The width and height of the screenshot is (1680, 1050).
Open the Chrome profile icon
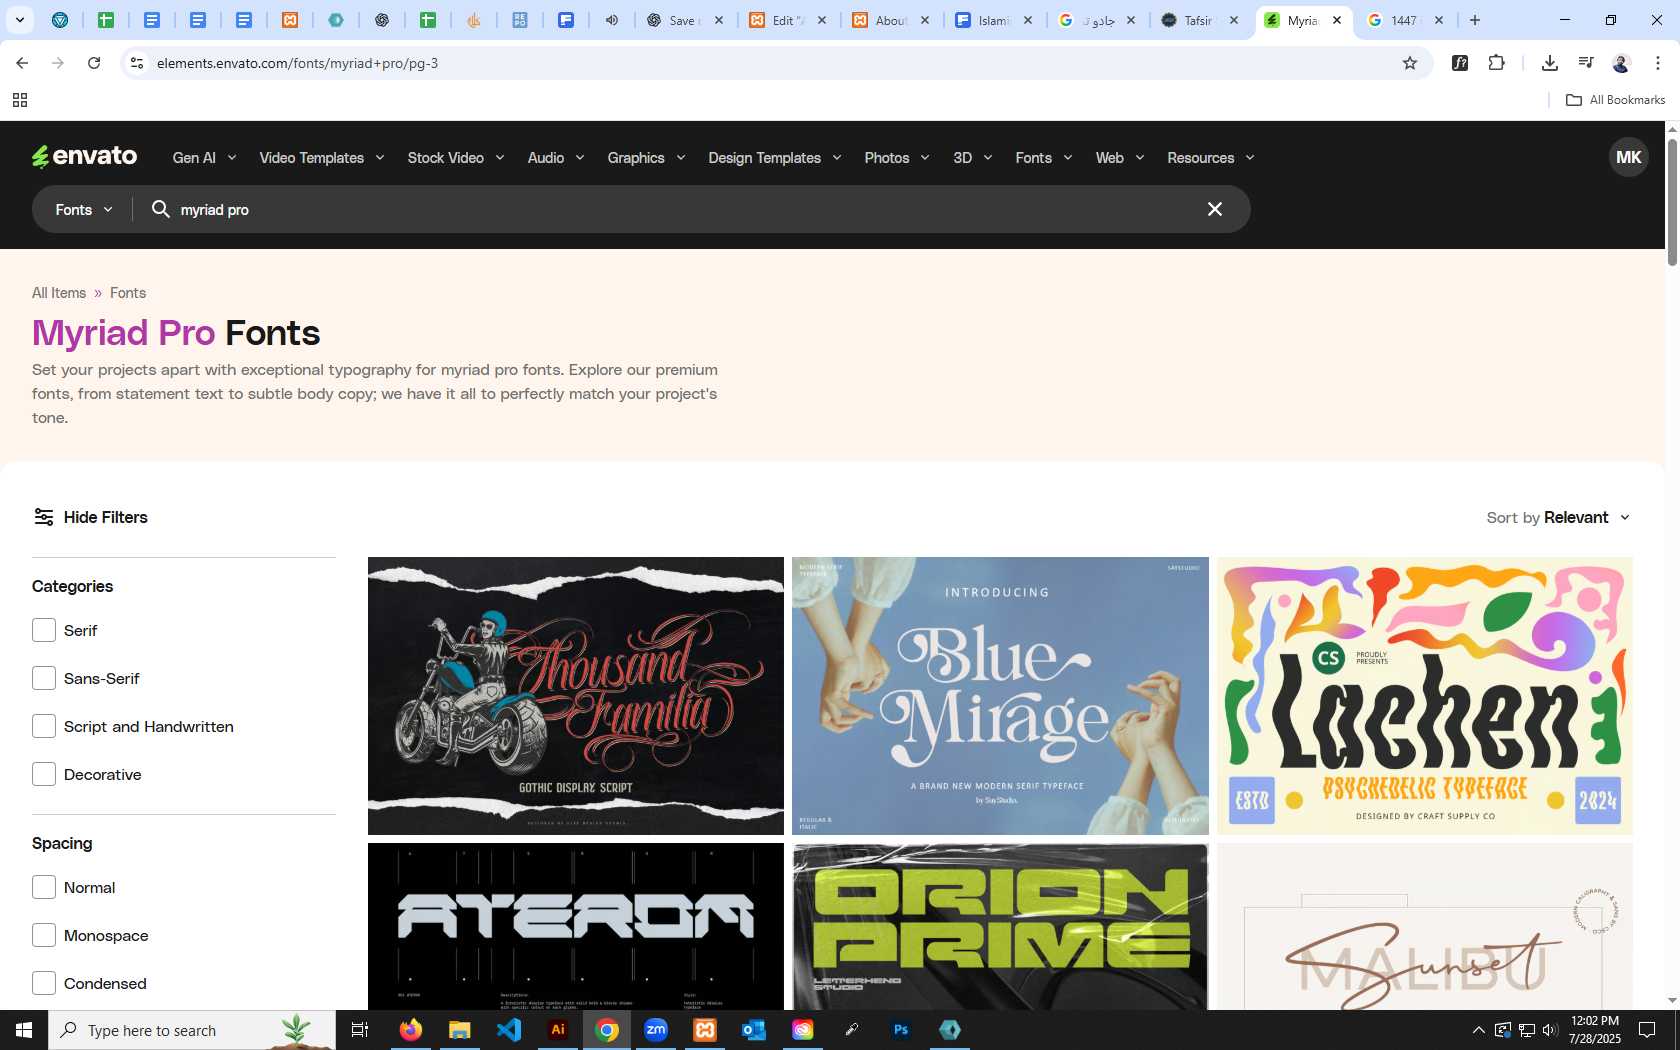point(1621,63)
